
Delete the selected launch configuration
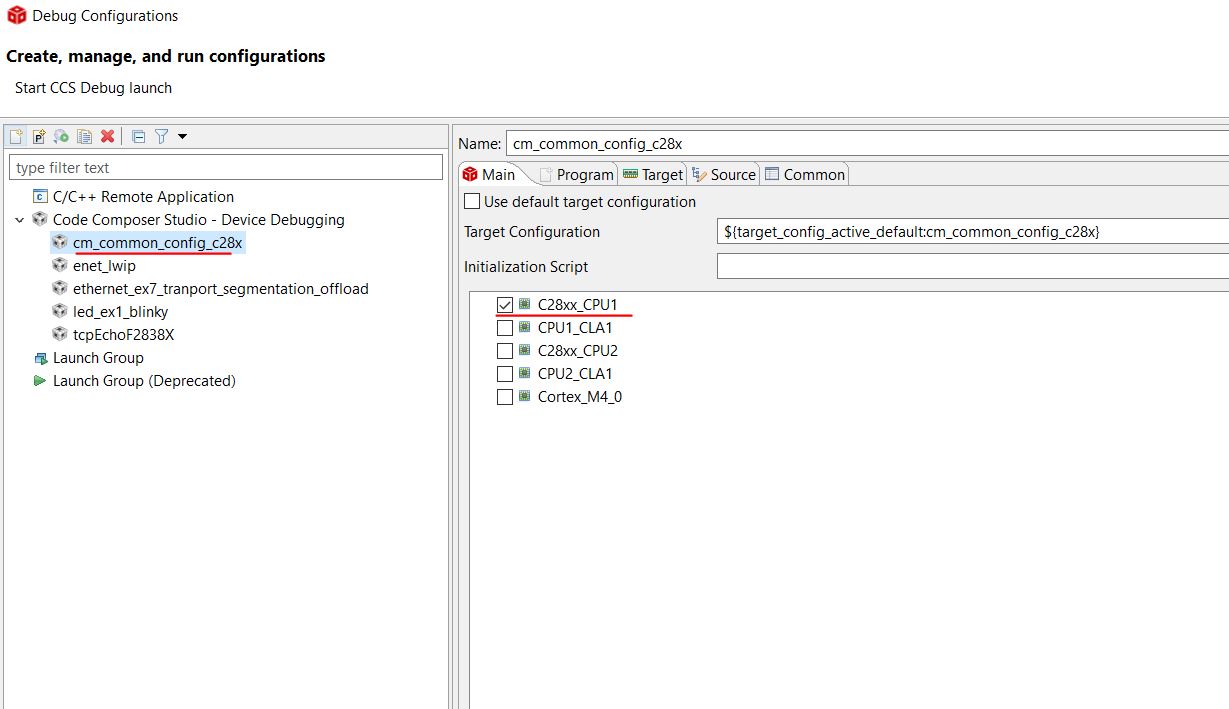[108, 136]
